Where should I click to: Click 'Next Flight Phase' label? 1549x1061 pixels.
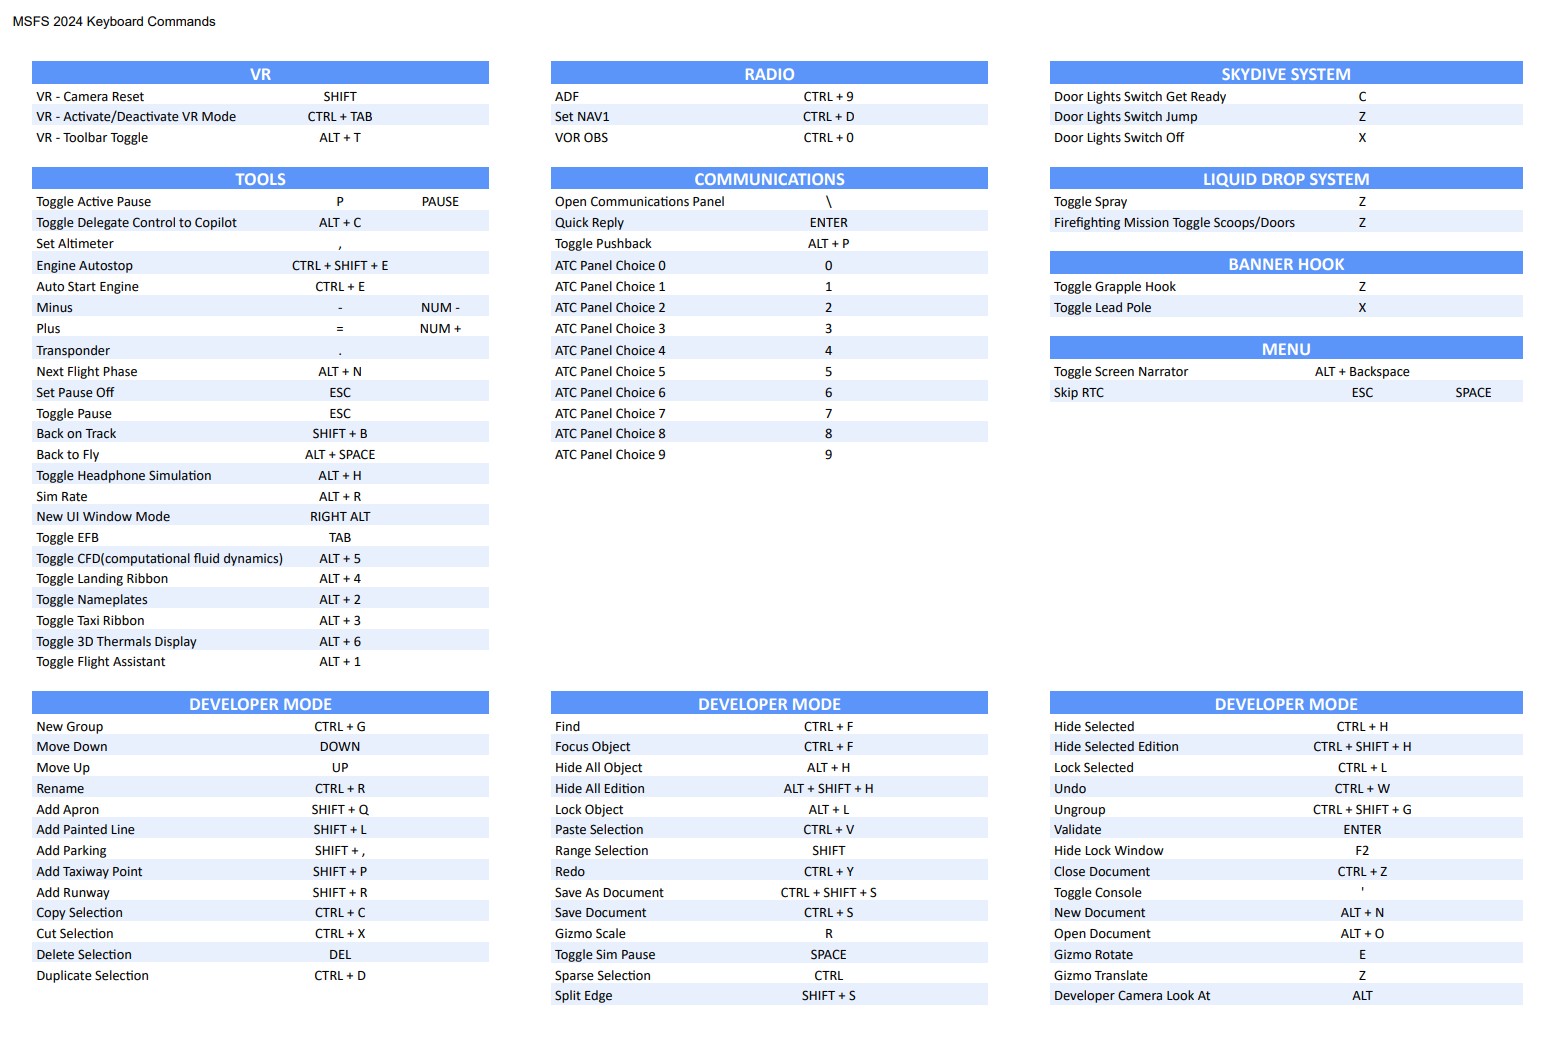(87, 372)
